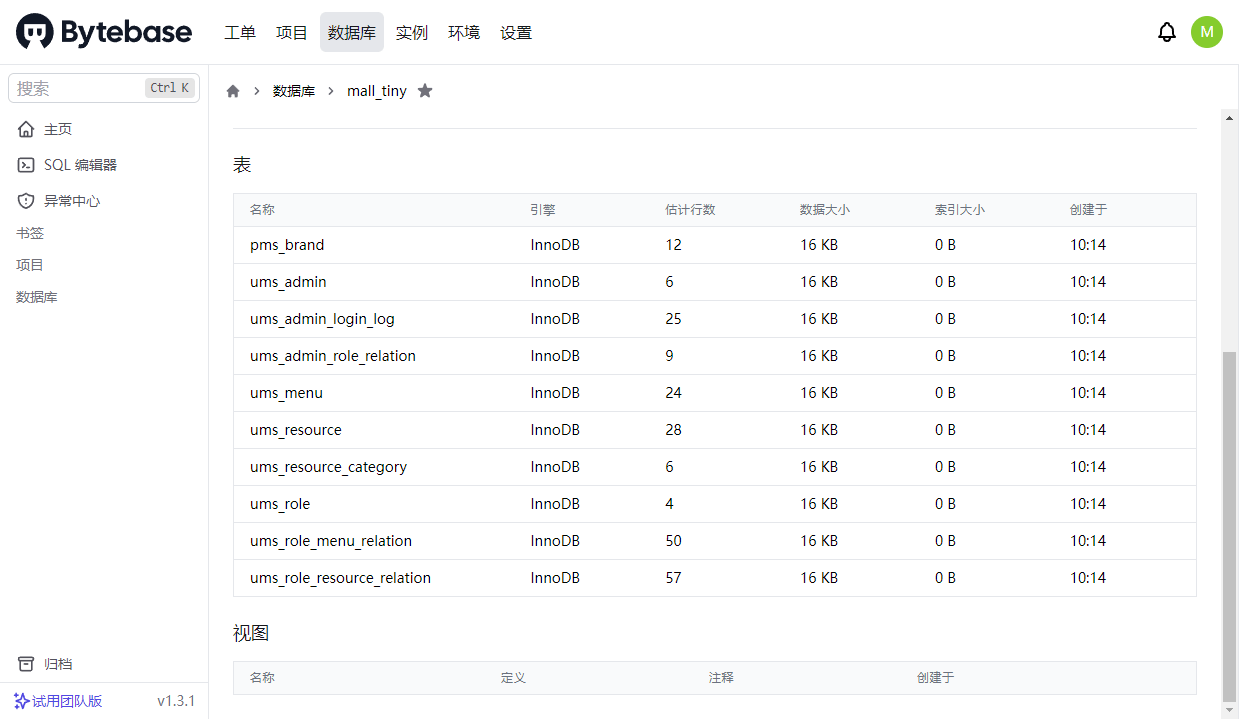Open the user avatar menu
The height and width of the screenshot is (719, 1239).
1206,32
